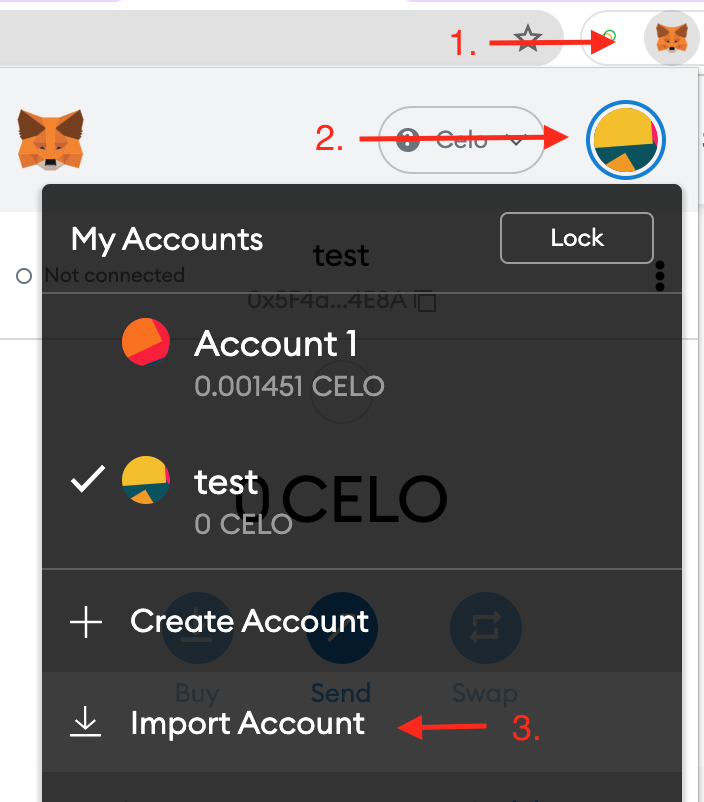704x802 pixels.
Task: Click the MetaMask extension icon in browser toolbar
Action: click(x=671, y=39)
